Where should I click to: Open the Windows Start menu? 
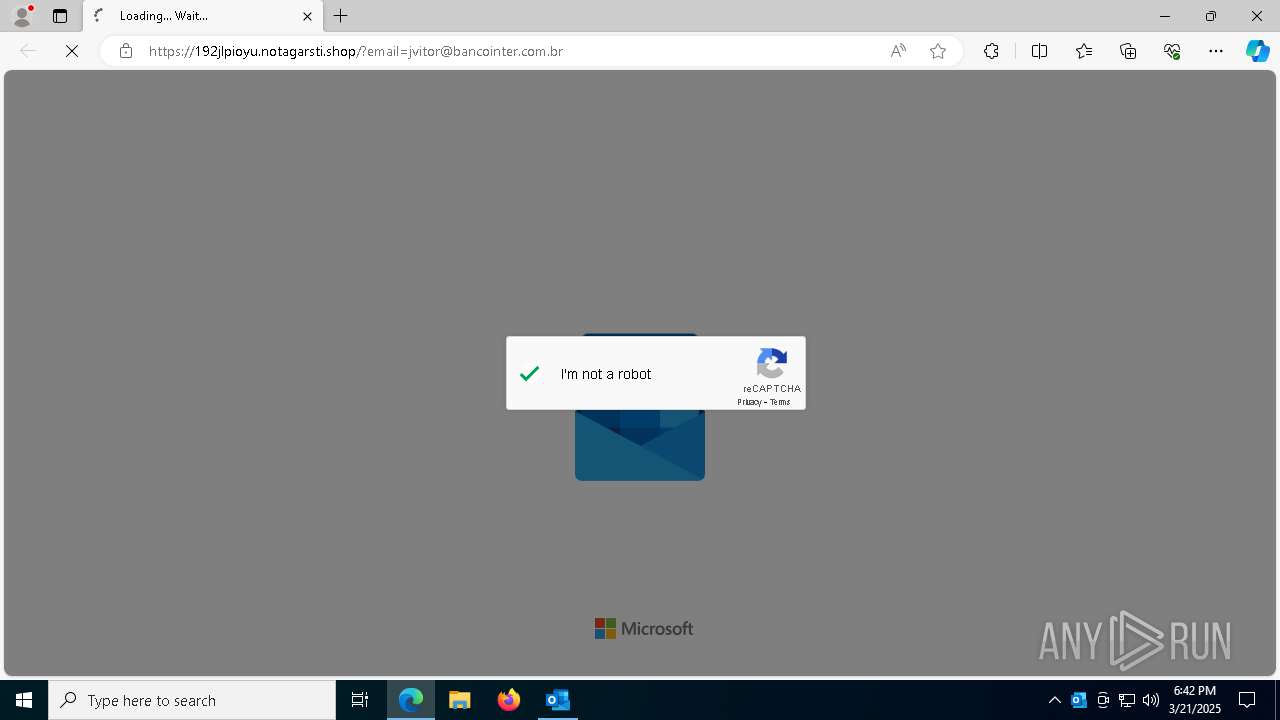click(x=24, y=700)
